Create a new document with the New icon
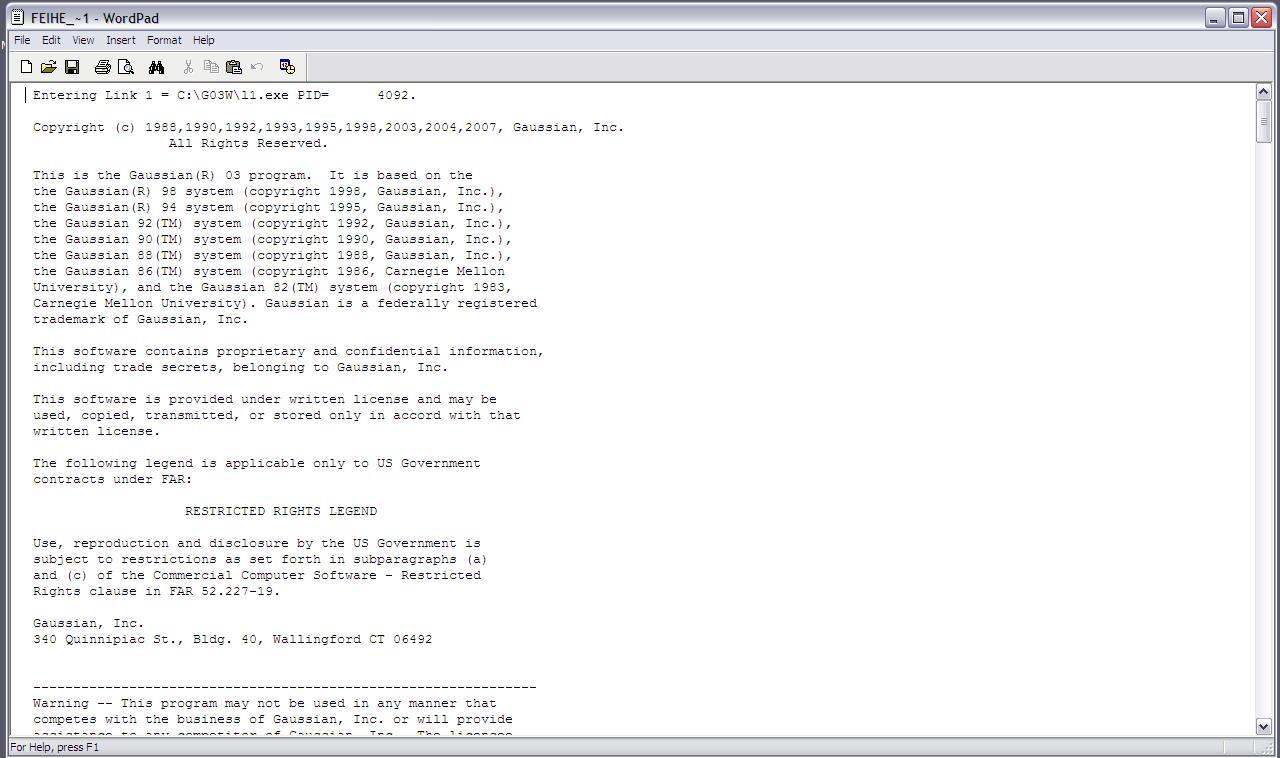 [x=27, y=67]
